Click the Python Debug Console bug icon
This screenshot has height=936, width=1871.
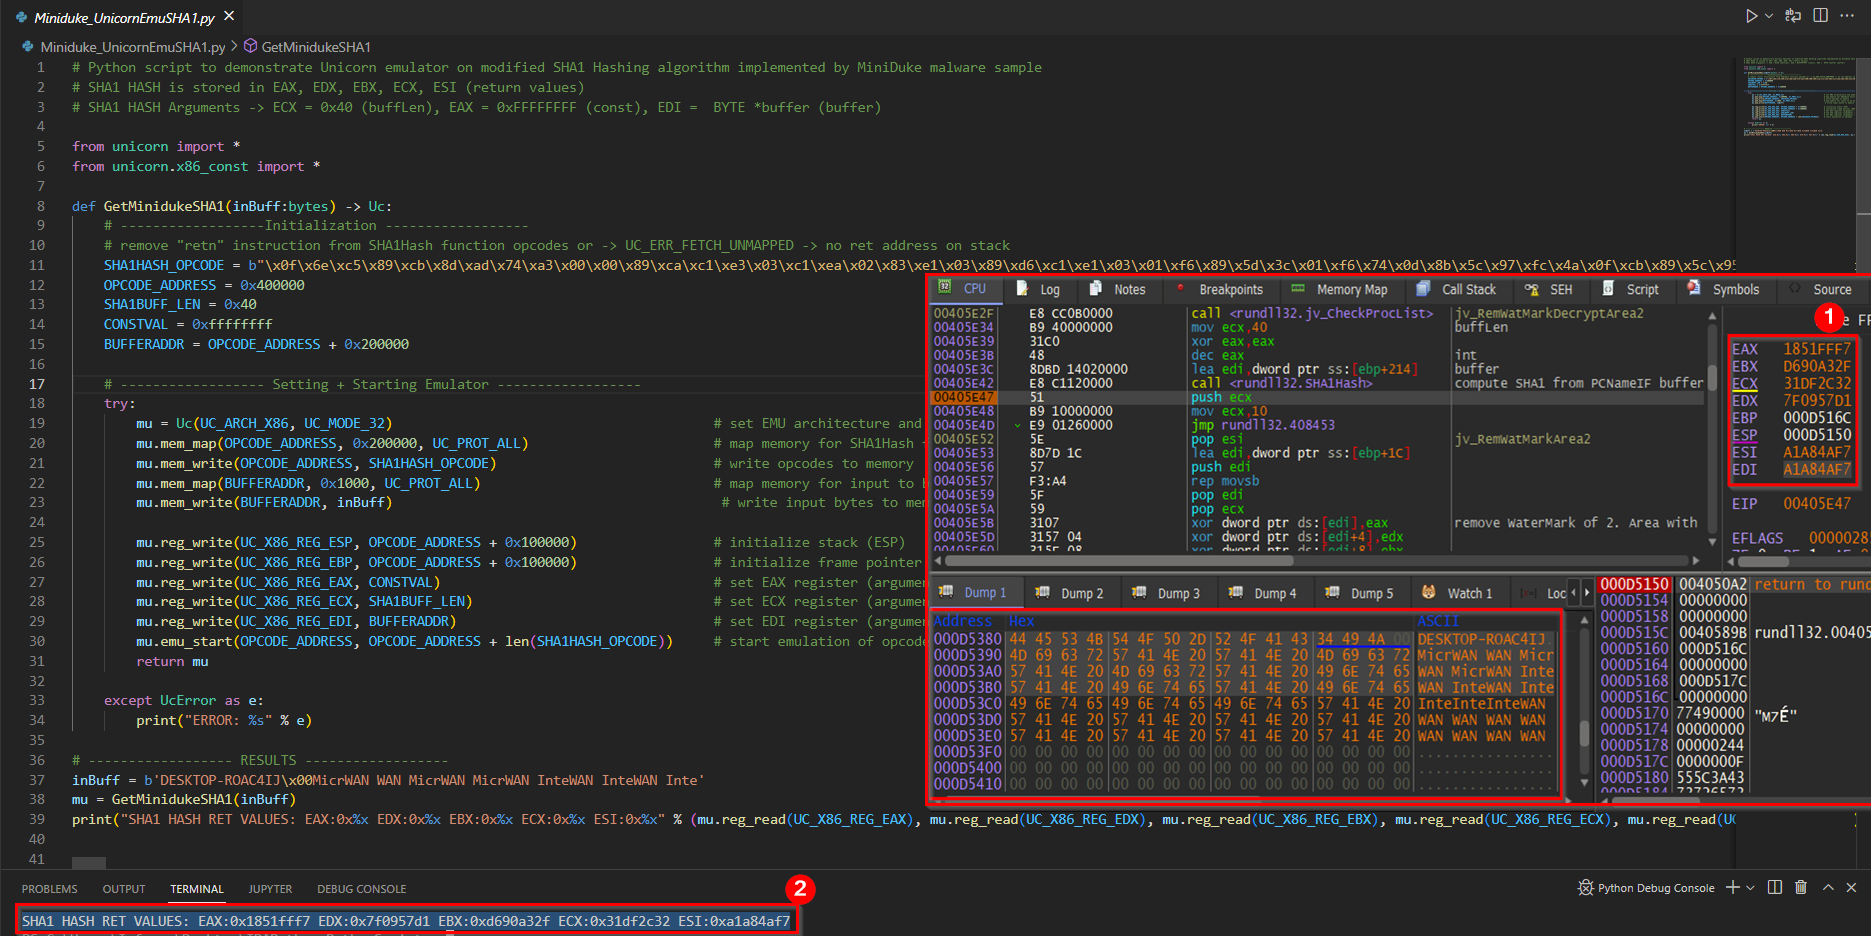click(x=1586, y=888)
